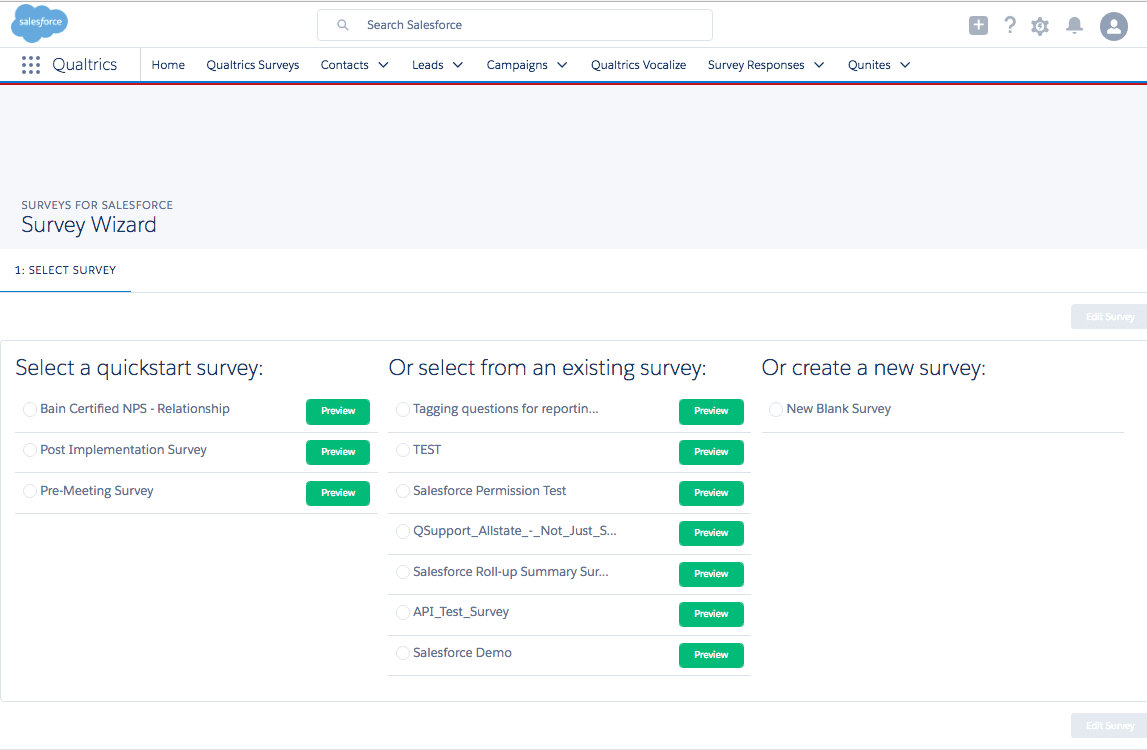Viewport: 1147px width, 750px height.
Task: Select the Post Implementation Survey radio
Action: tap(30, 450)
